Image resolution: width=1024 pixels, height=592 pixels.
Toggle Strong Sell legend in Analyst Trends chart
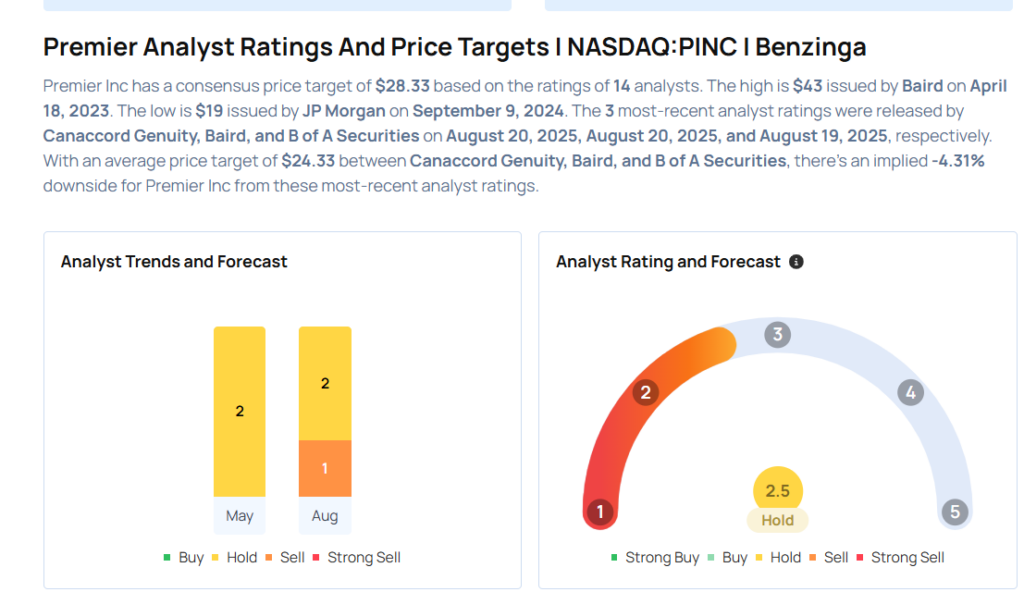357,557
